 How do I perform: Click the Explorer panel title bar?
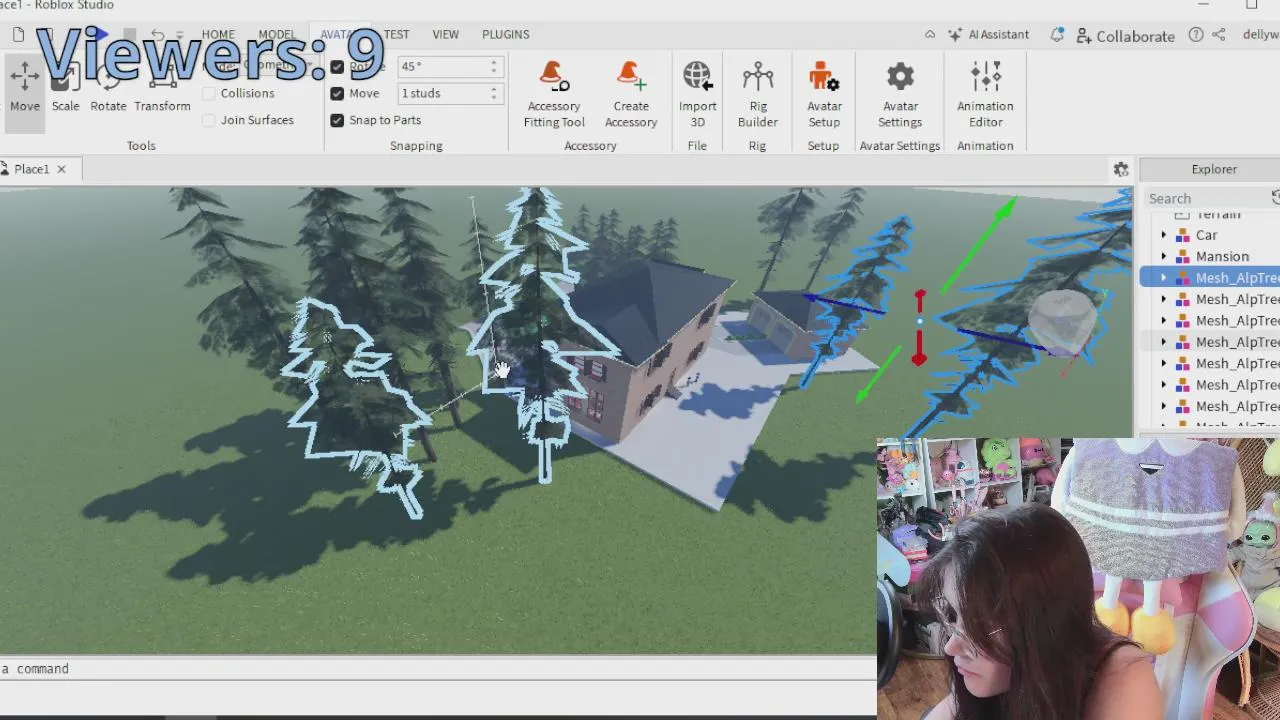[x=1210, y=169]
